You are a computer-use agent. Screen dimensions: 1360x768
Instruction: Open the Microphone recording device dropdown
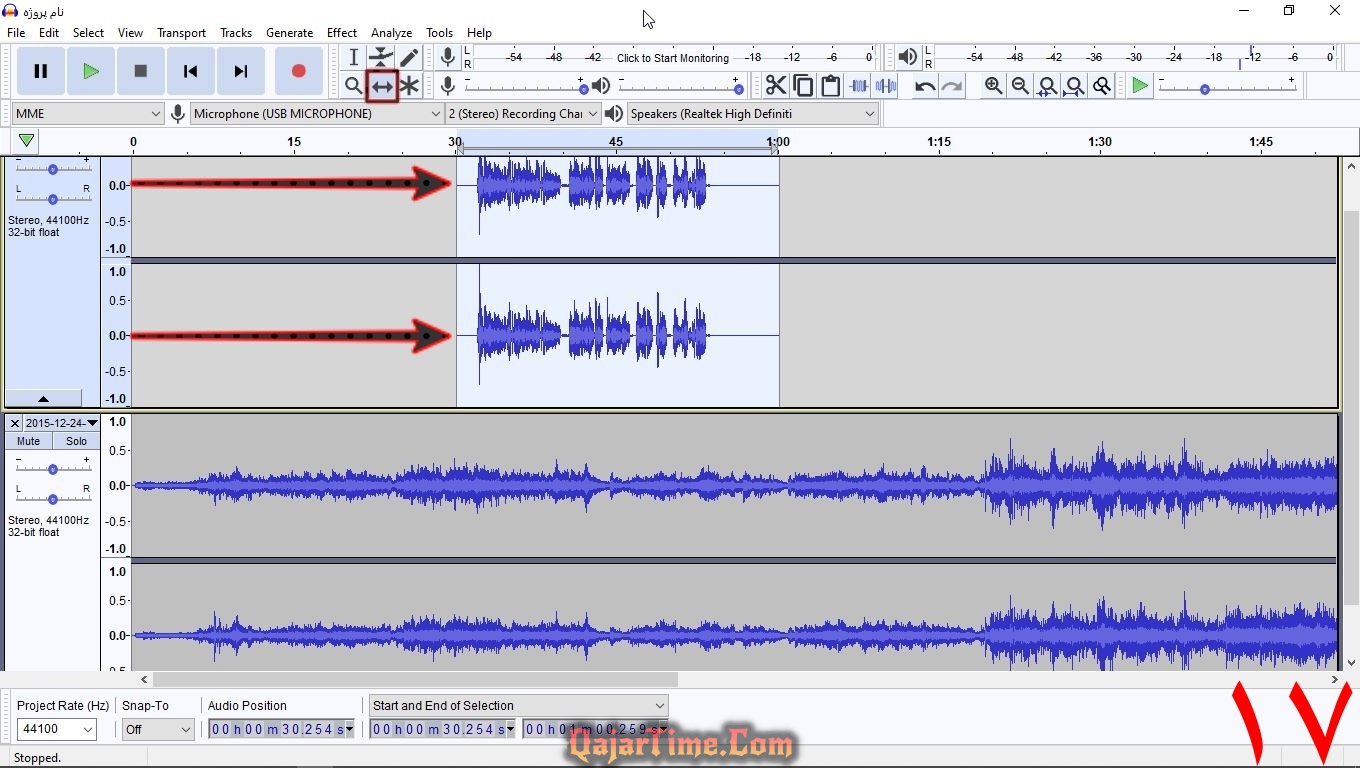coord(317,114)
